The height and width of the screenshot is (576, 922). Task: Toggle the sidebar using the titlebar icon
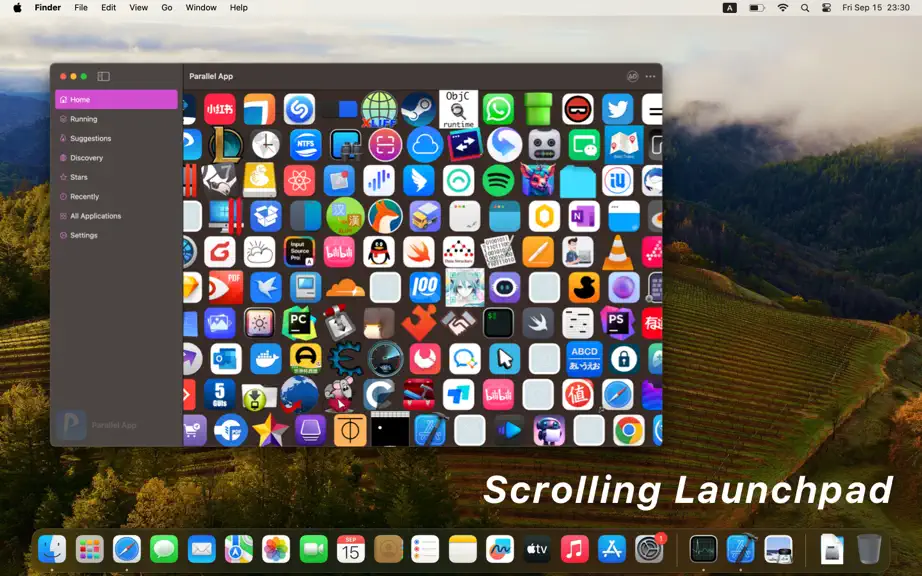click(x=103, y=76)
